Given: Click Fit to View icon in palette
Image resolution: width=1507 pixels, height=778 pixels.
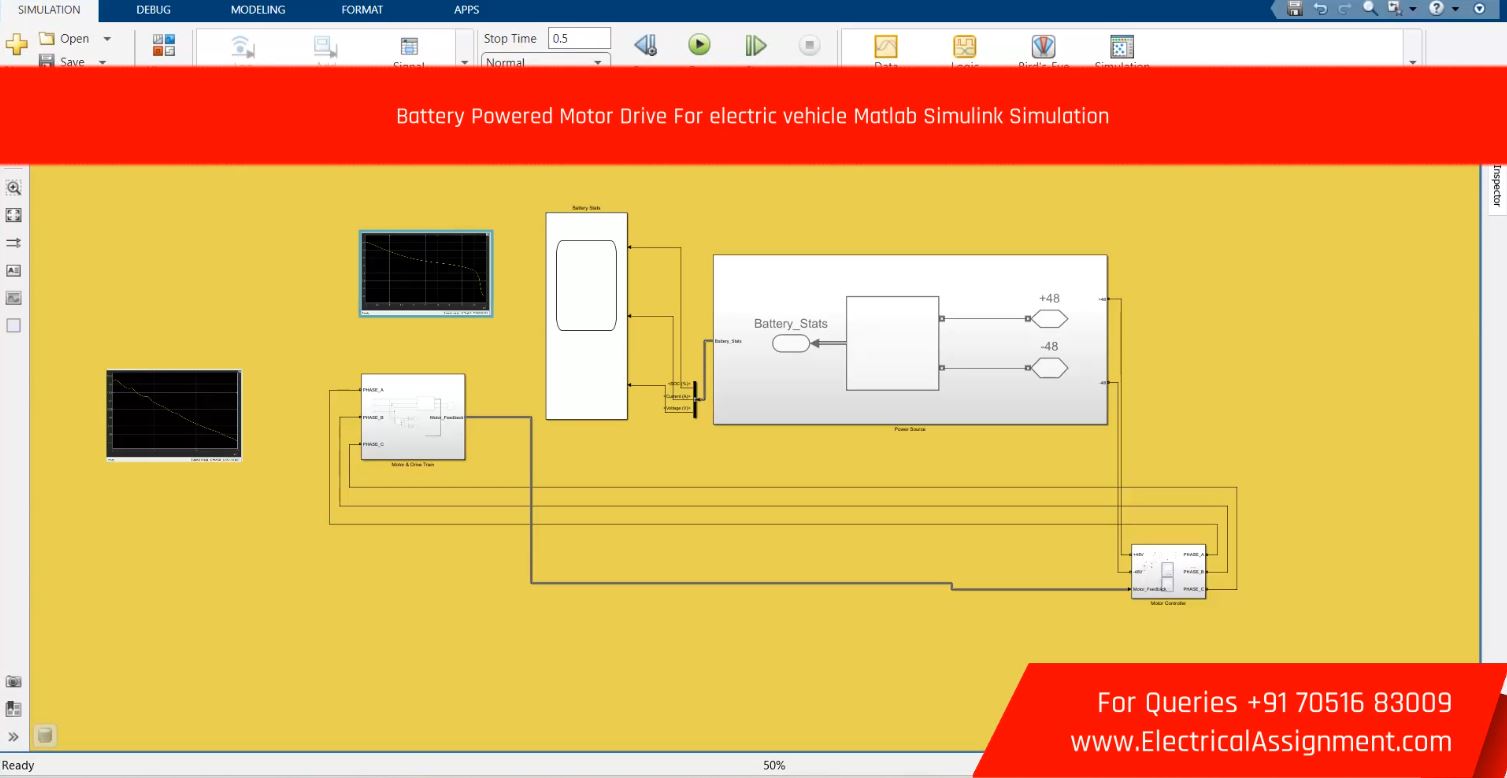Looking at the screenshot, I should click(x=14, y=215).
